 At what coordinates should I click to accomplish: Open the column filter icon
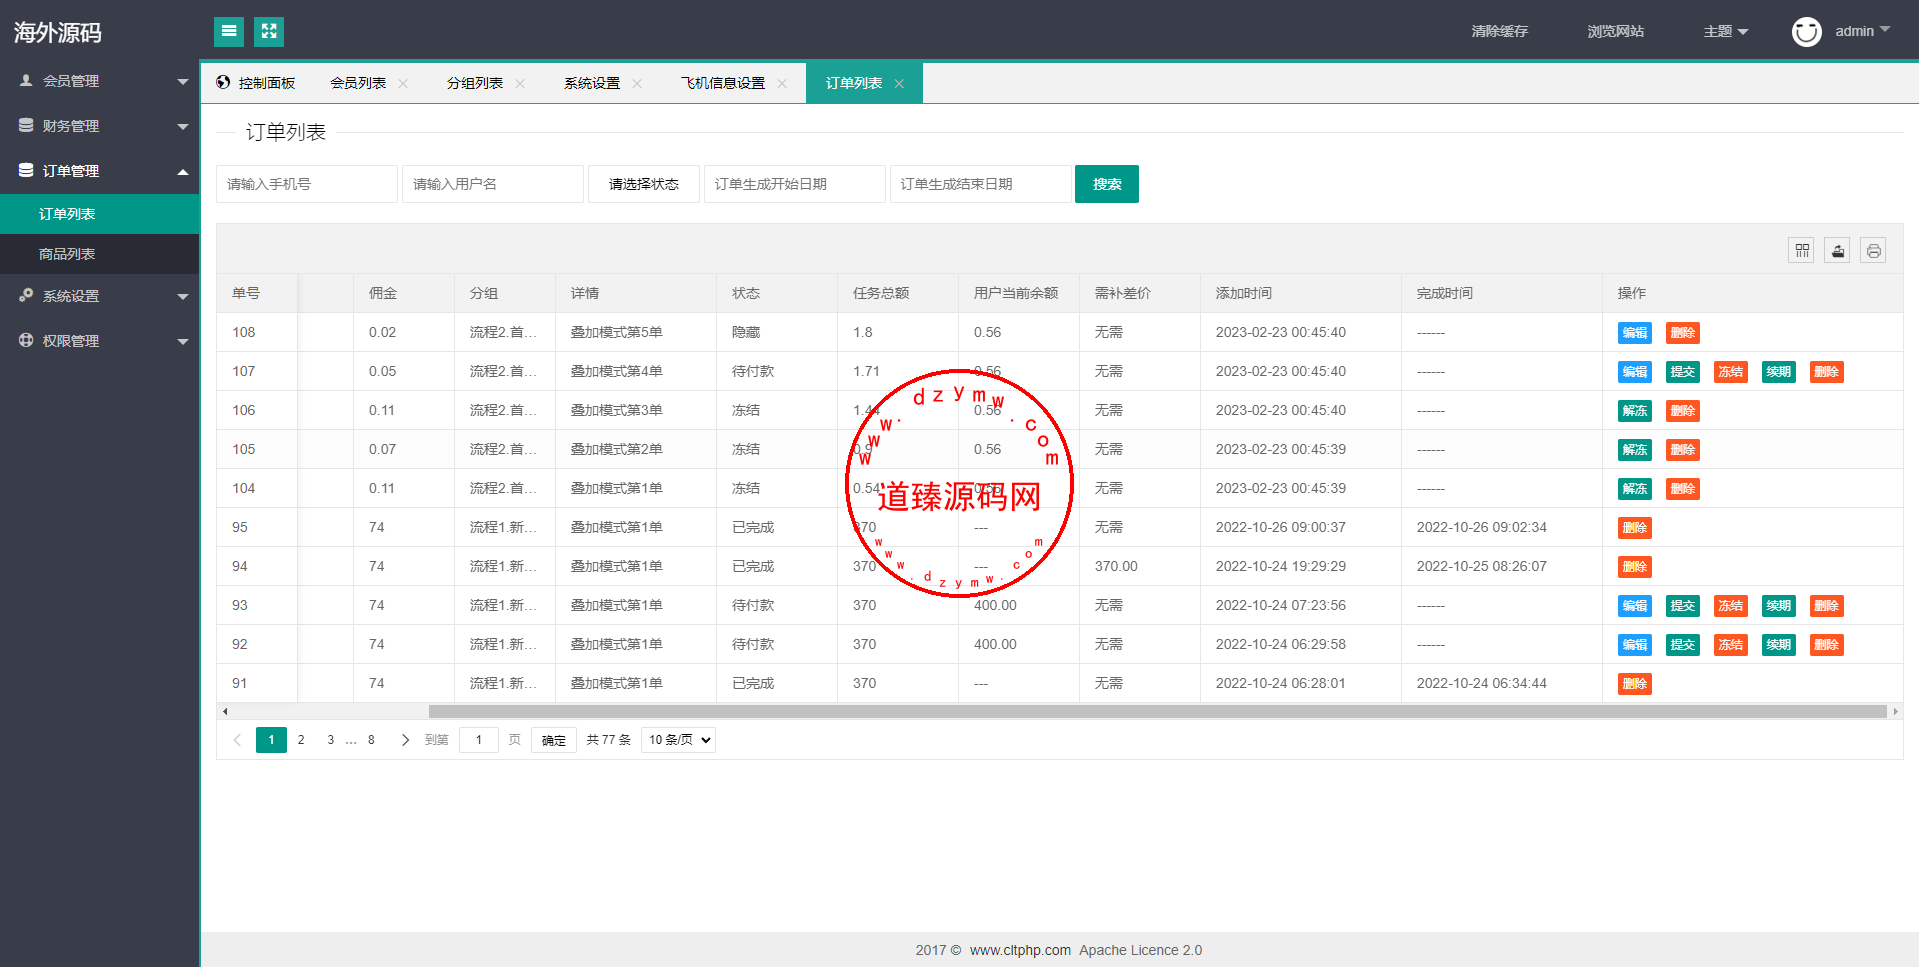click(x=1801, y=251)
